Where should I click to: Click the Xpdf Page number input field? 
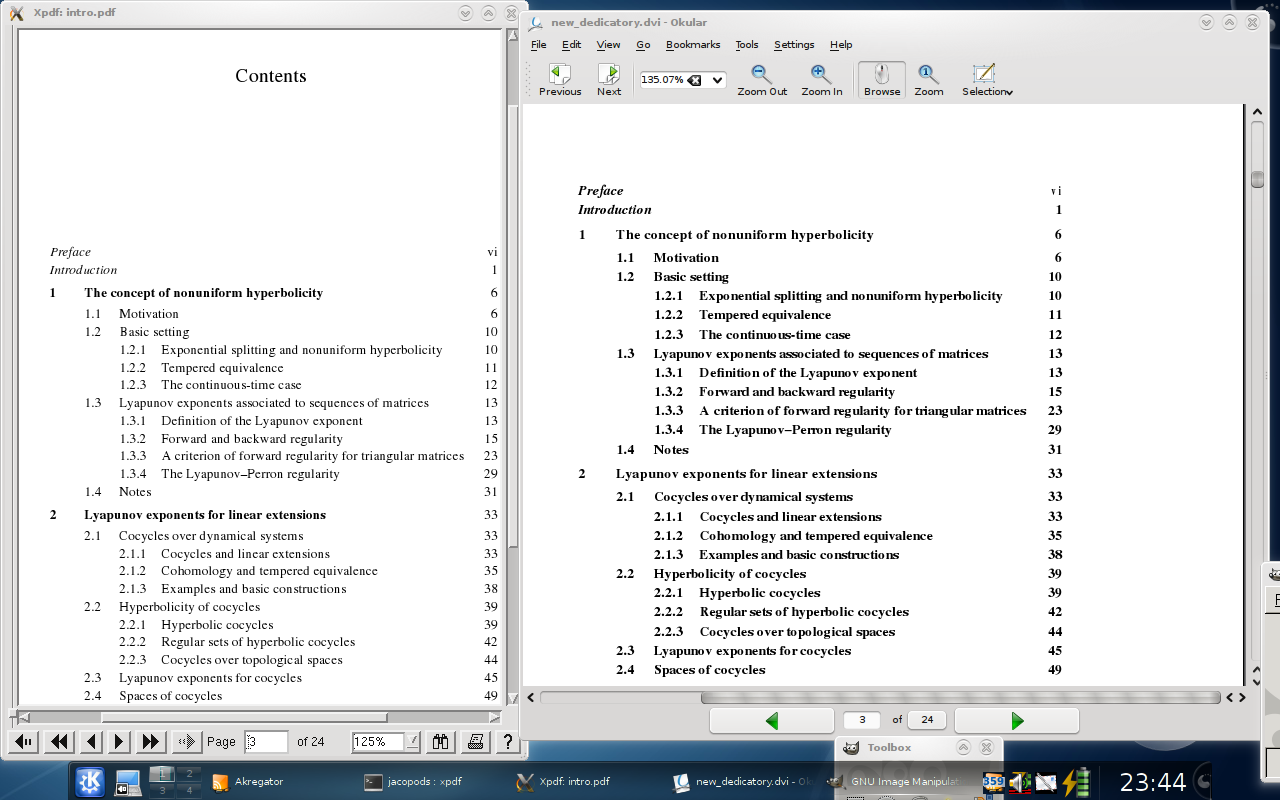[266, 741]
